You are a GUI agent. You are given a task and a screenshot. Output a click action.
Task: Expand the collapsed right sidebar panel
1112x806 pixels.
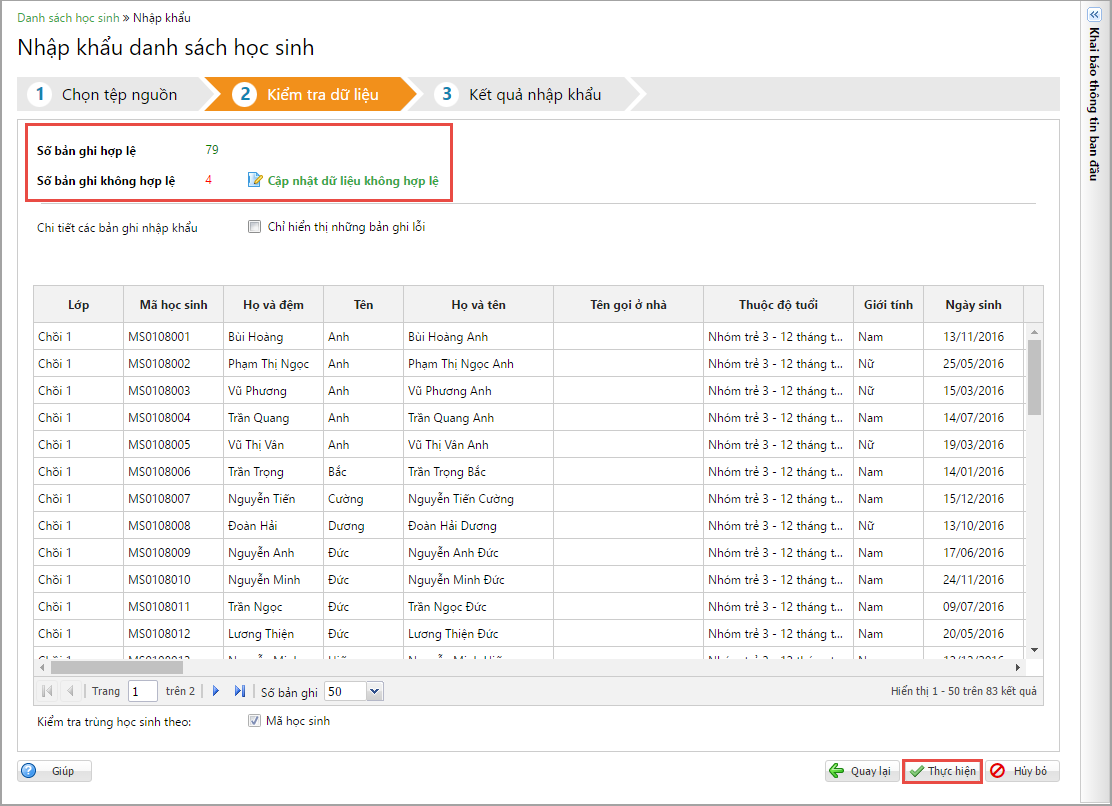[x=1094, y=15]
